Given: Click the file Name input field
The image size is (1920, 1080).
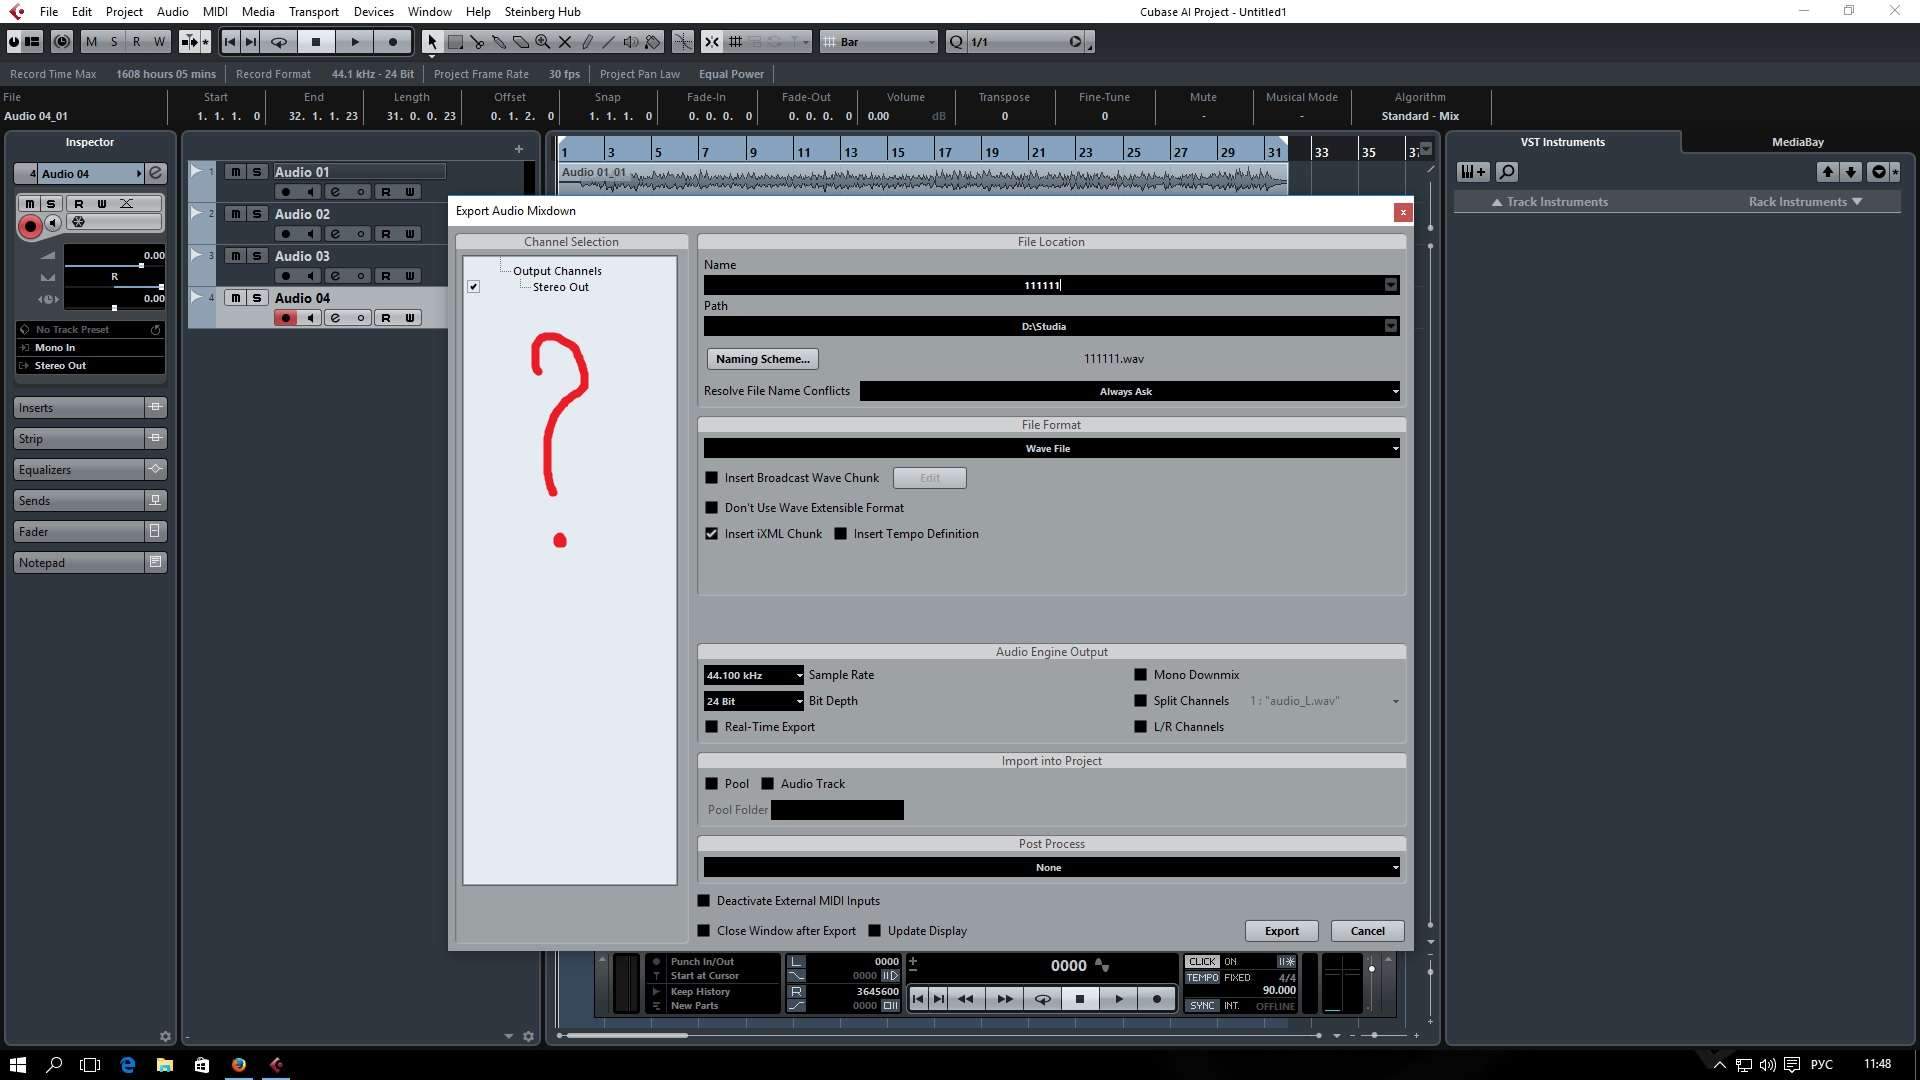Looking at the screenshot, I should click(1042, 286).
